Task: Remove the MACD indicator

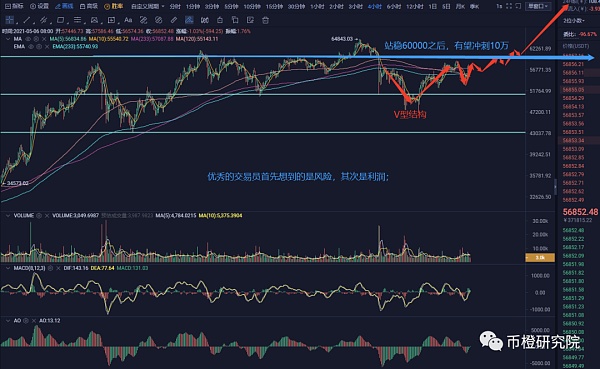Action: pos(58,268)
